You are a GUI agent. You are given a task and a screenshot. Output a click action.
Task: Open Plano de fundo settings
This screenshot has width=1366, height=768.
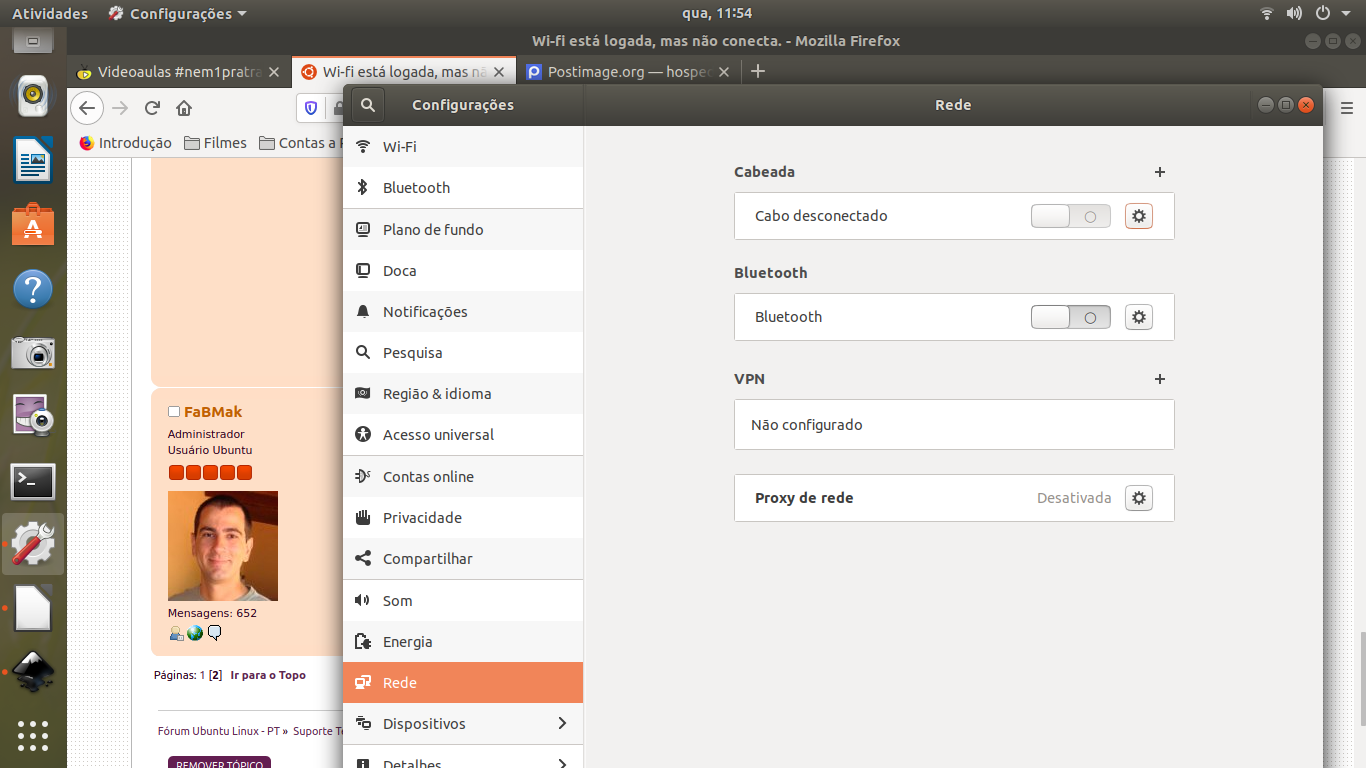pyautogui.click(x=463, y=229)
